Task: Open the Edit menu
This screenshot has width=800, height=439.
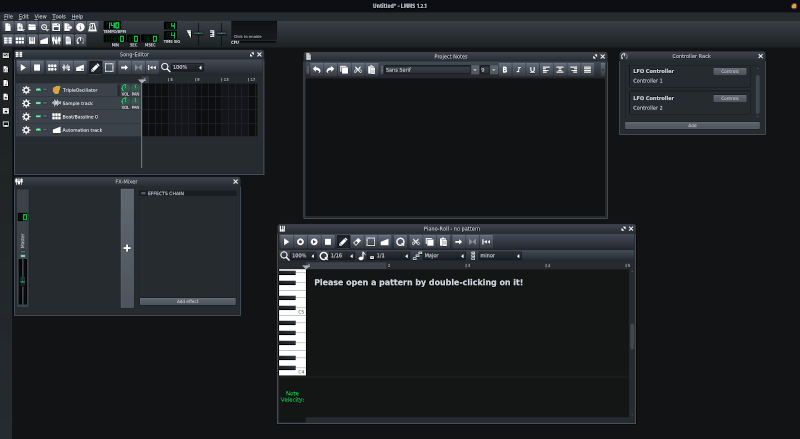Action: (23, 16)
